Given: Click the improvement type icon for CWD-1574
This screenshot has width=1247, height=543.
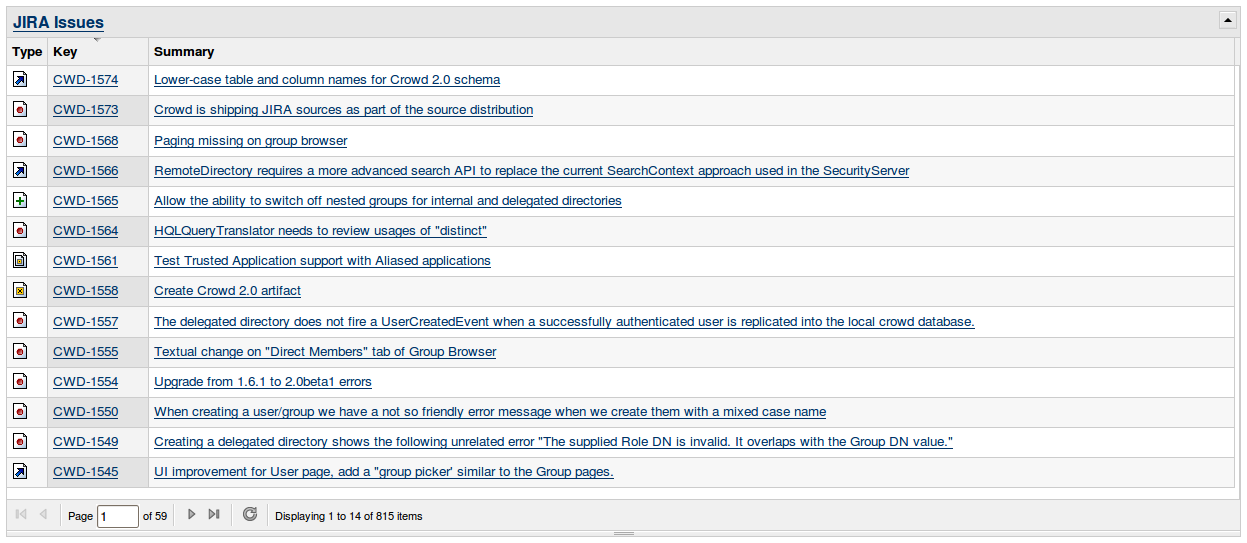Looking at the screenshot, I should [20, 80].
